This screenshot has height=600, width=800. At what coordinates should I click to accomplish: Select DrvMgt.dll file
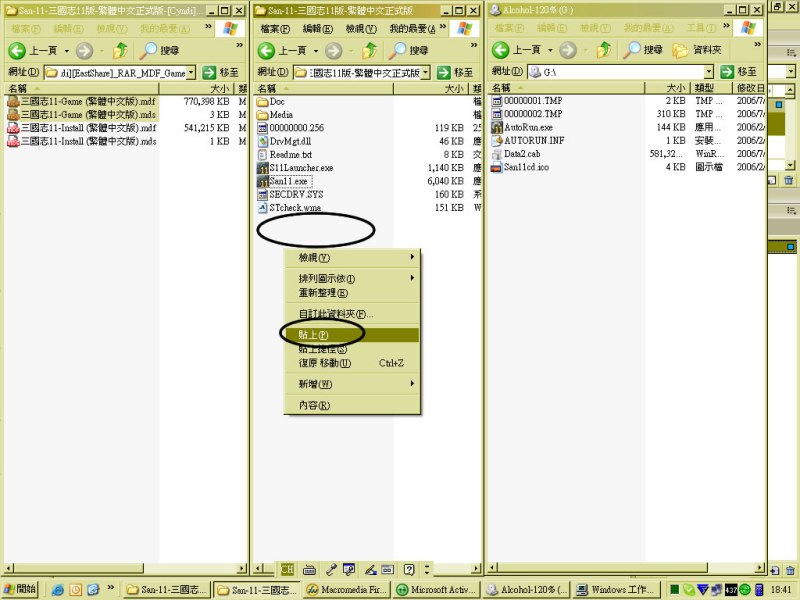(x=285, y=141)
